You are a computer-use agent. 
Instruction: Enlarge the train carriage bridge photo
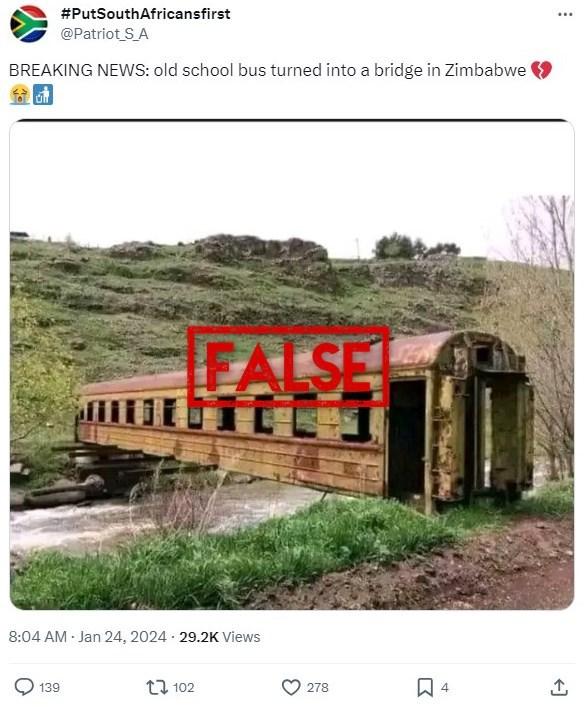coord(292,364)
